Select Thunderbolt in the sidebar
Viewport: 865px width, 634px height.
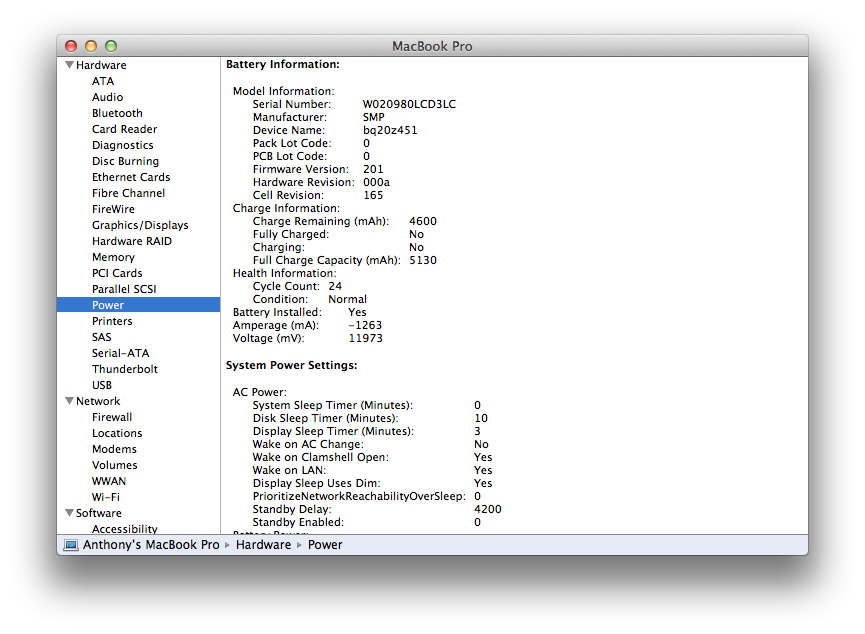125,369
